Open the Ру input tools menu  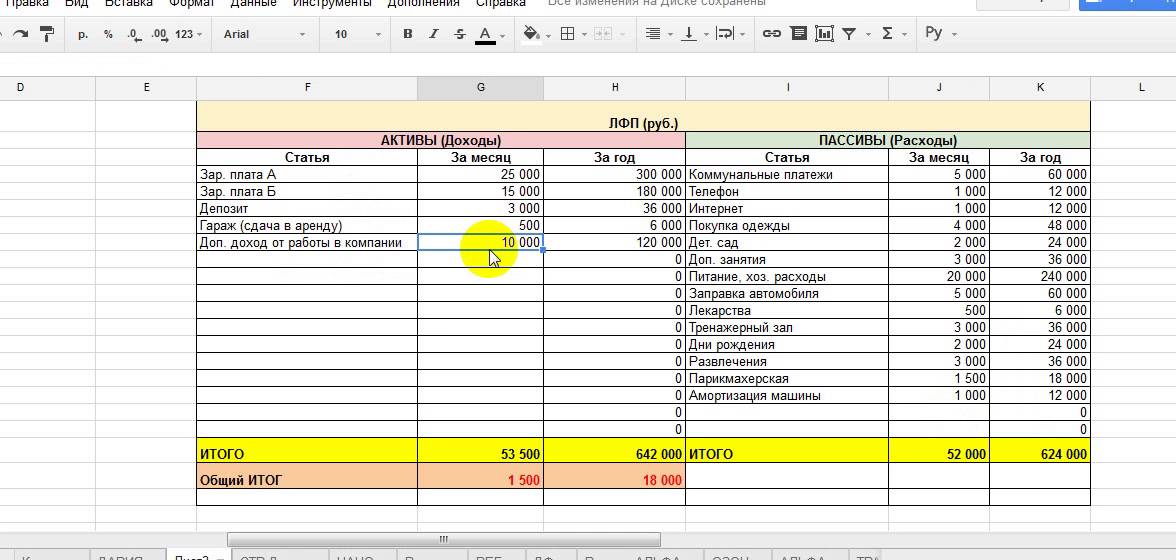[x=940, y=34]
